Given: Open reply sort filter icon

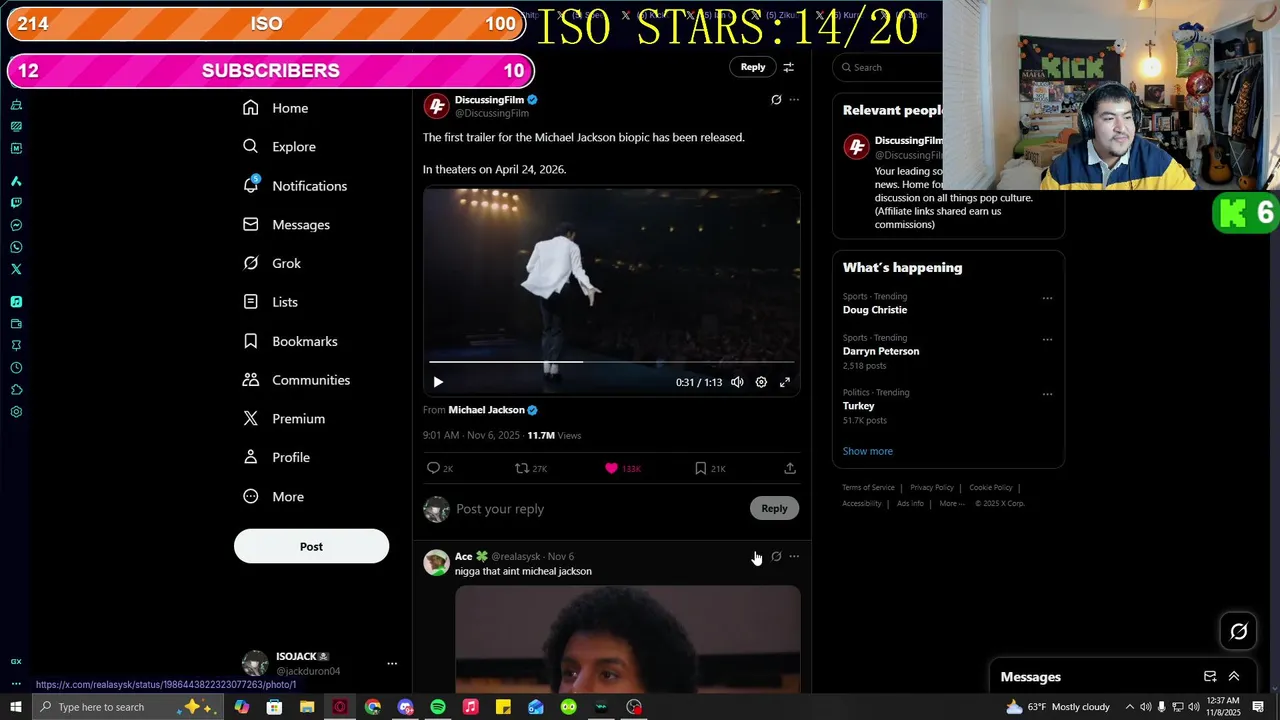Looking at the screenshot, I should tap(788, 67).
